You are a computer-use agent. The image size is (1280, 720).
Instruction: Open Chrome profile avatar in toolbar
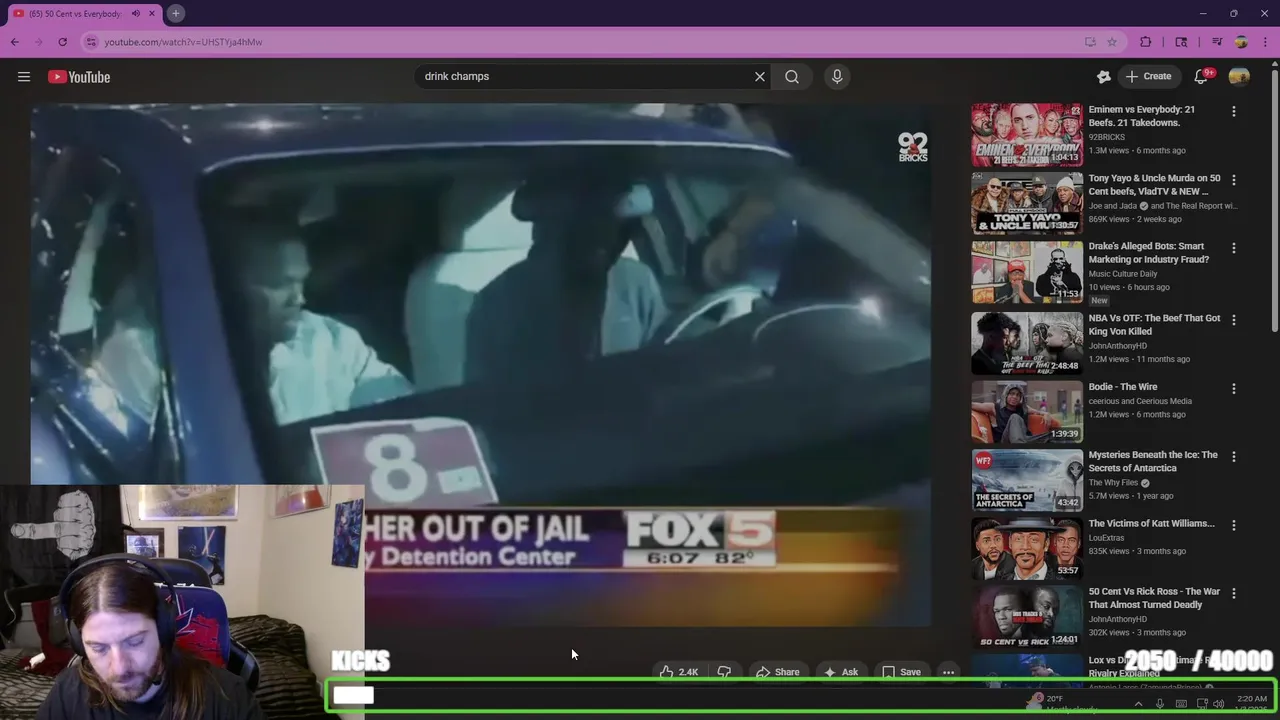click(1241, 42)
